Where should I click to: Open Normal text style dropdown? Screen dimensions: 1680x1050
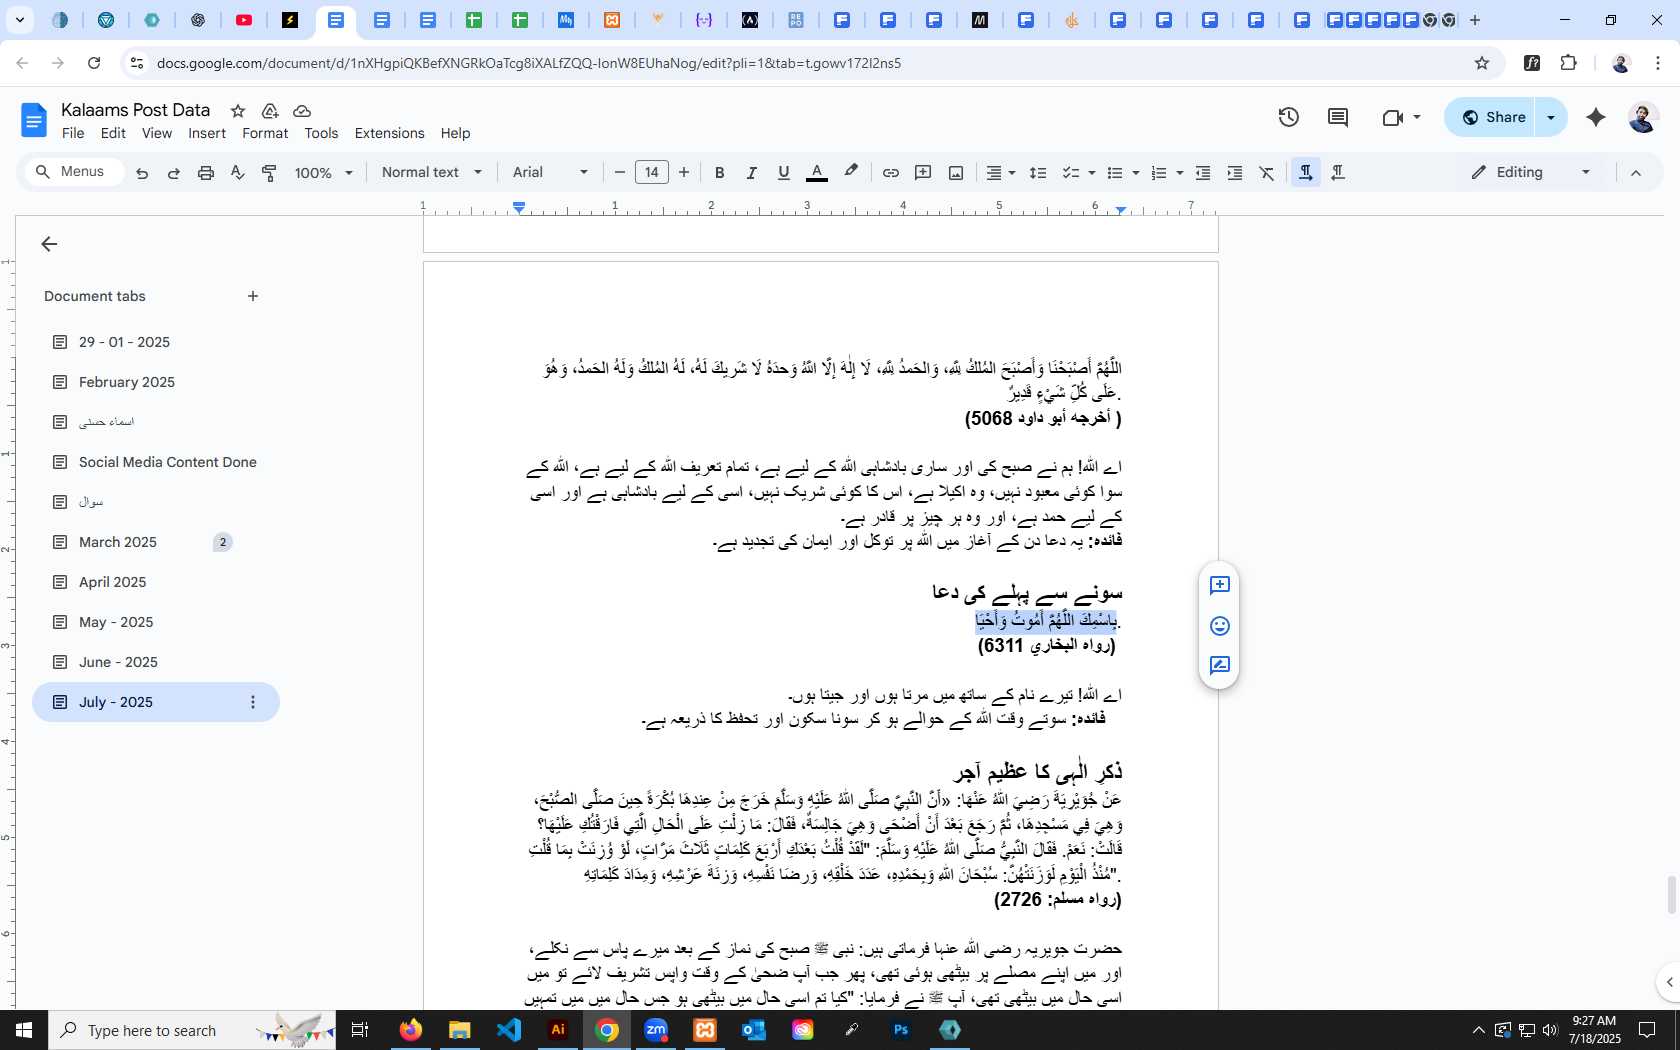click(432, 173)
